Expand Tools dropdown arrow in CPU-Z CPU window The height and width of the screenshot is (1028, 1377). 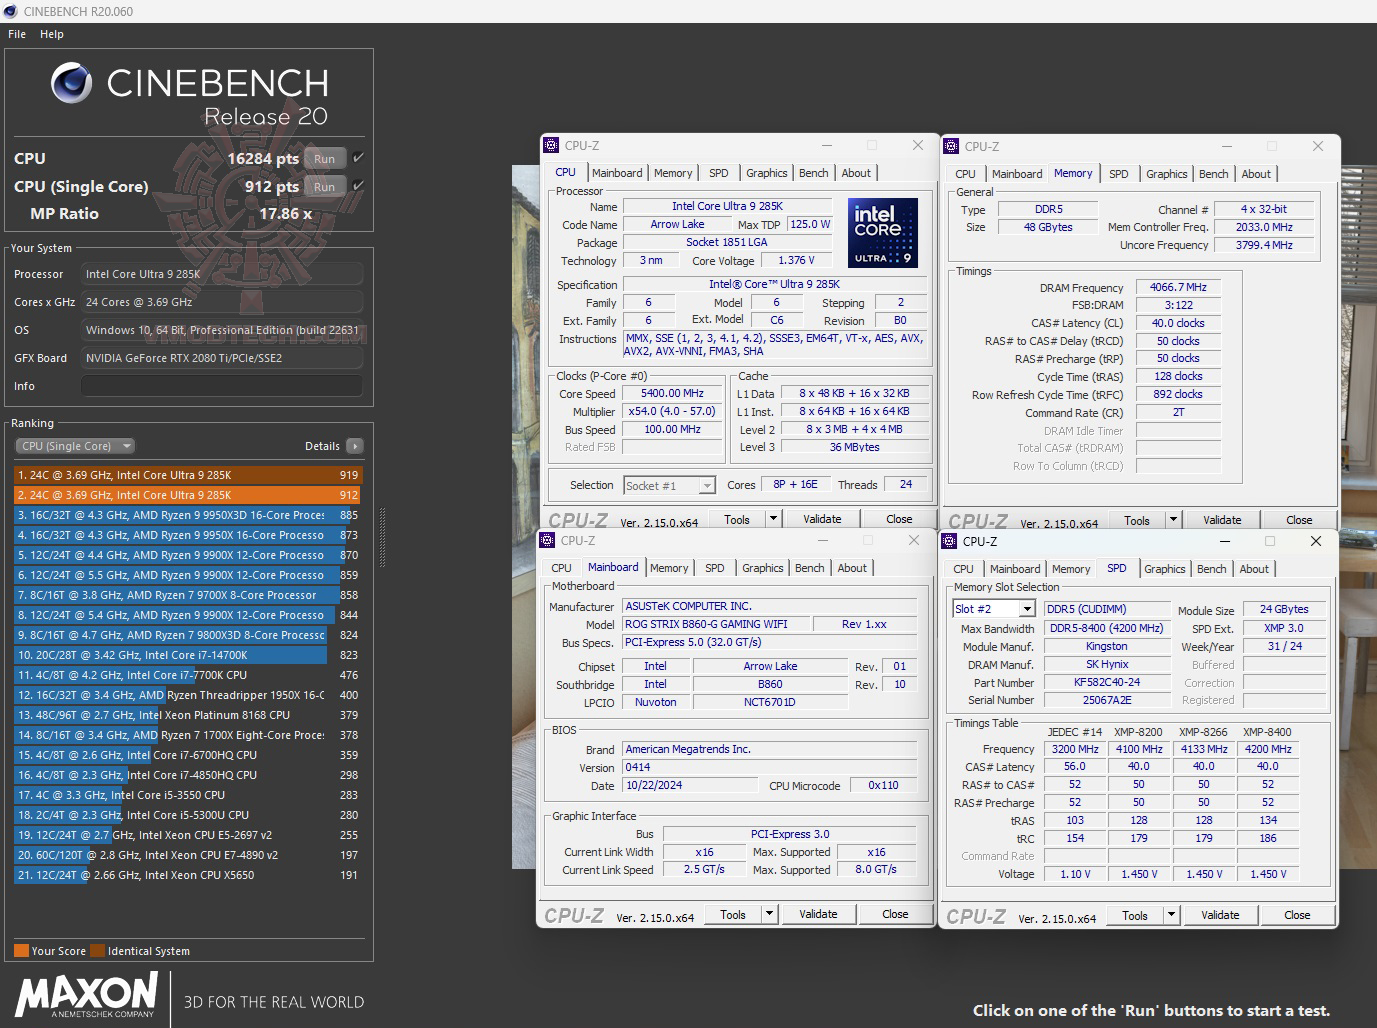pyautogui.click(x=773, y=519)
